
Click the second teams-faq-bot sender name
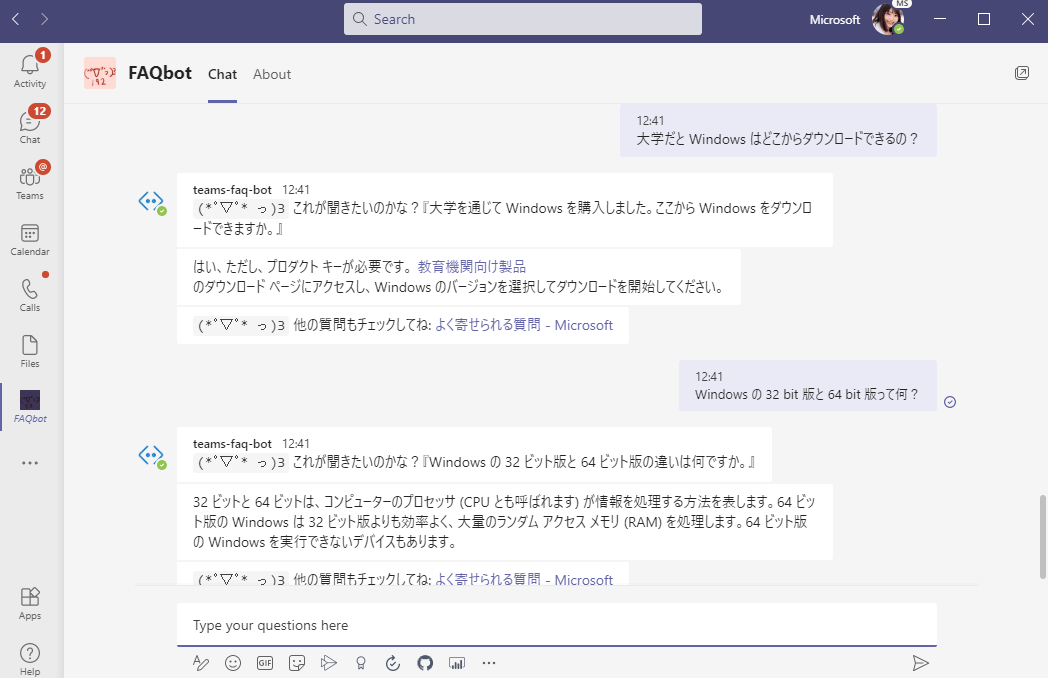[232, 444]
